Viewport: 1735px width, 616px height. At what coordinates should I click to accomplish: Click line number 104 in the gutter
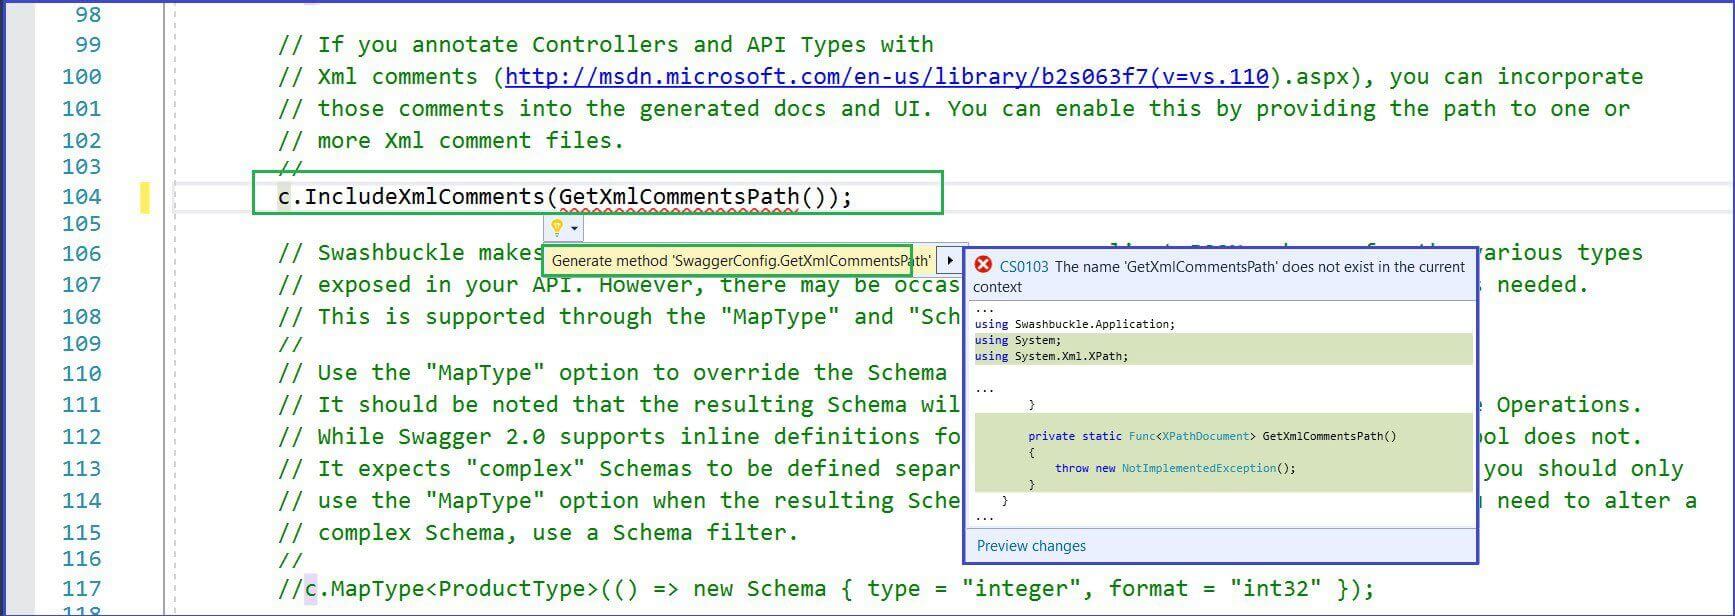81,197
